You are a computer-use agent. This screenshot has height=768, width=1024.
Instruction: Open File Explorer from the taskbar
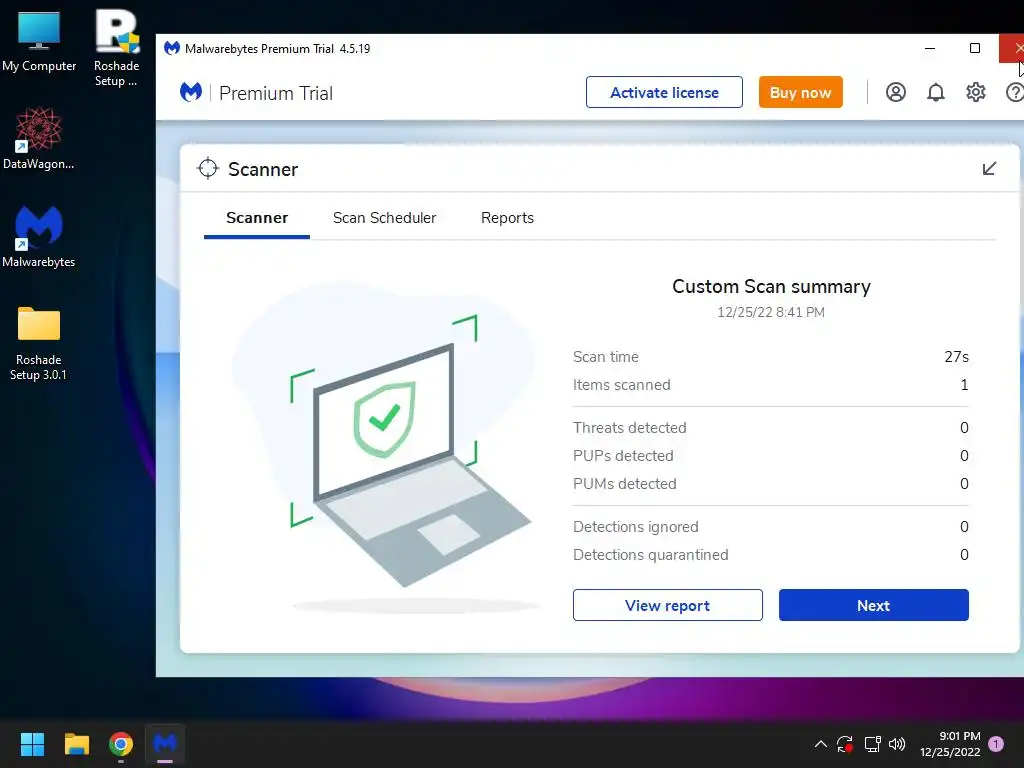click(76, 744)
